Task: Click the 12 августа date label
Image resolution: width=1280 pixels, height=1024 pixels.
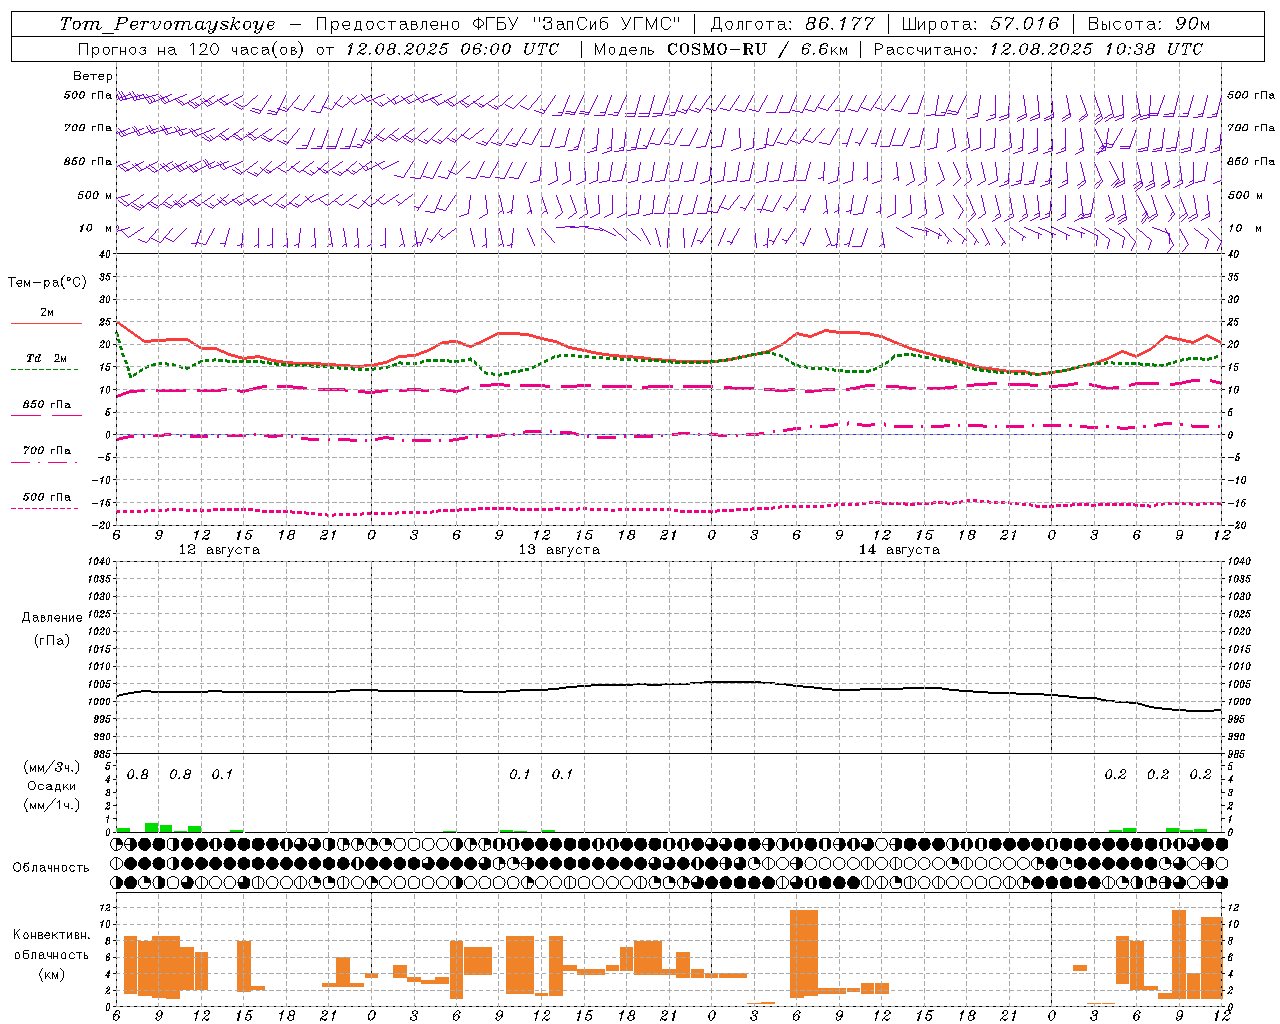Action: coord(219,550)
